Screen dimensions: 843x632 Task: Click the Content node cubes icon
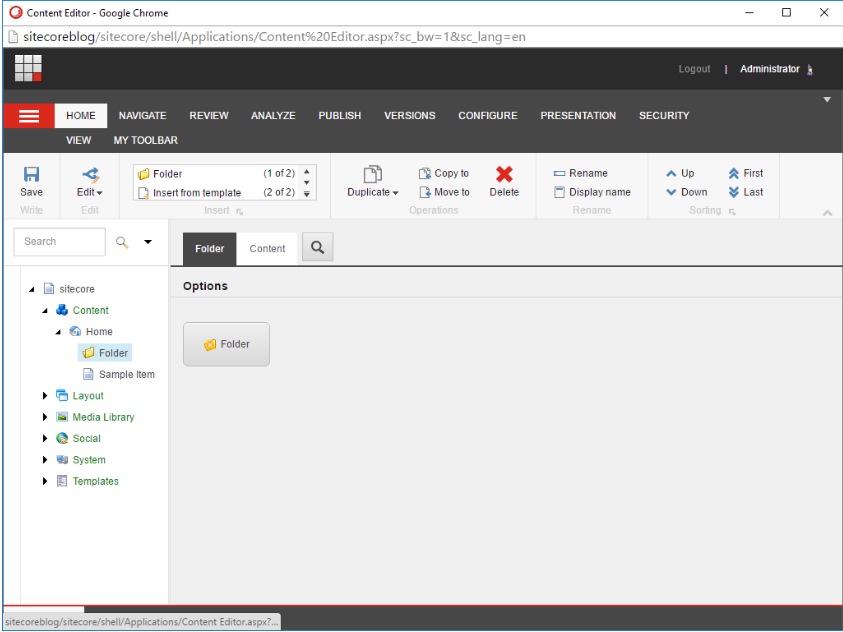coord(62,310)
